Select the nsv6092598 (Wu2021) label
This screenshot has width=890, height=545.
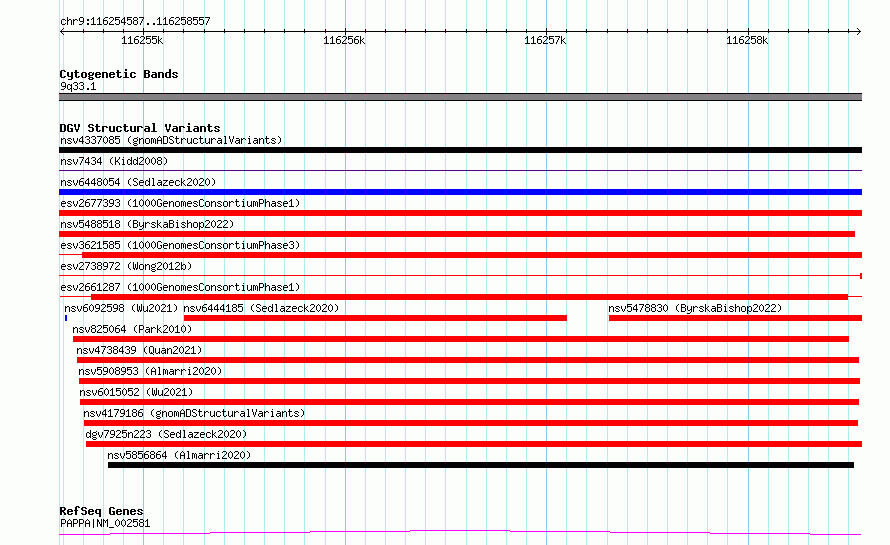[x=121, y=308]
